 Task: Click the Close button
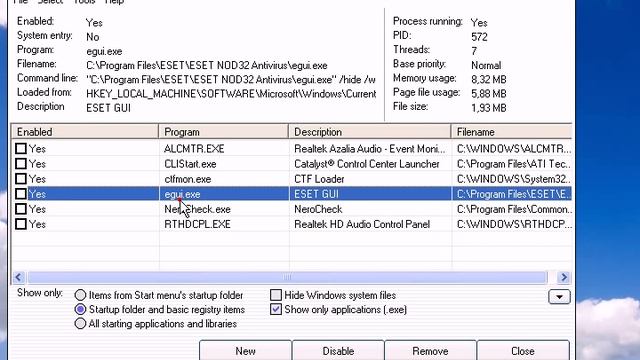(x=523, y=351)
